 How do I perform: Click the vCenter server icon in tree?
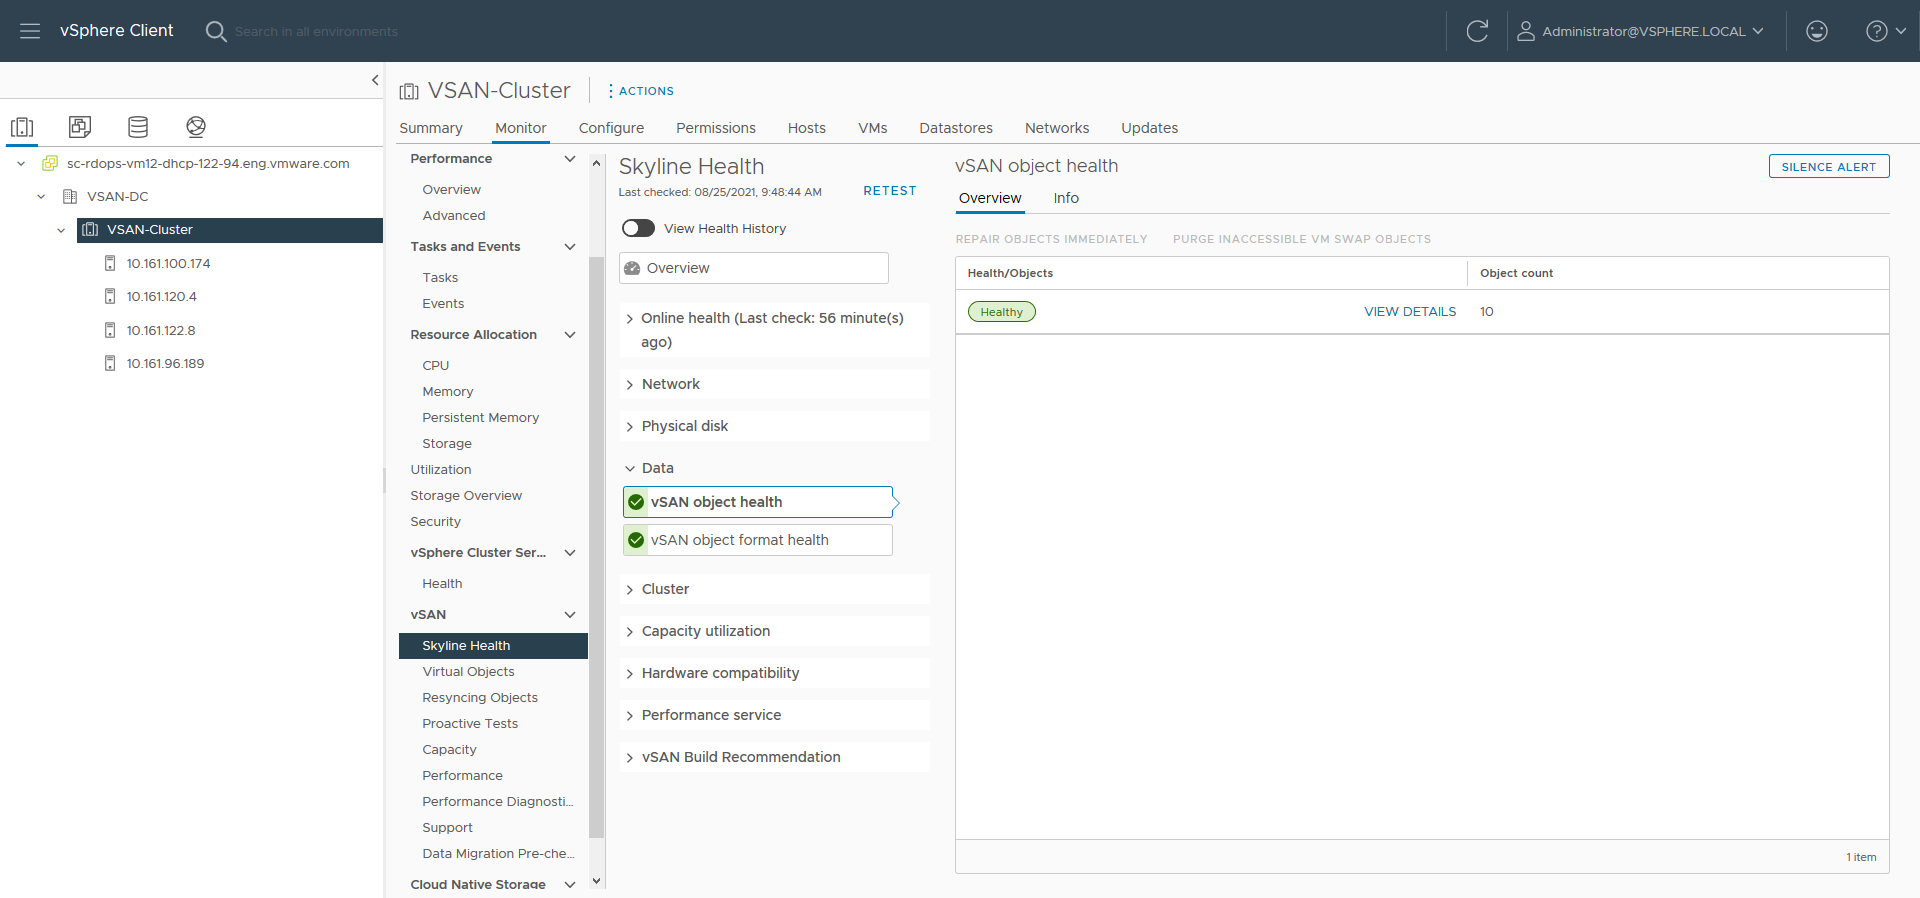pyautogui.click(x=50, y=163)
